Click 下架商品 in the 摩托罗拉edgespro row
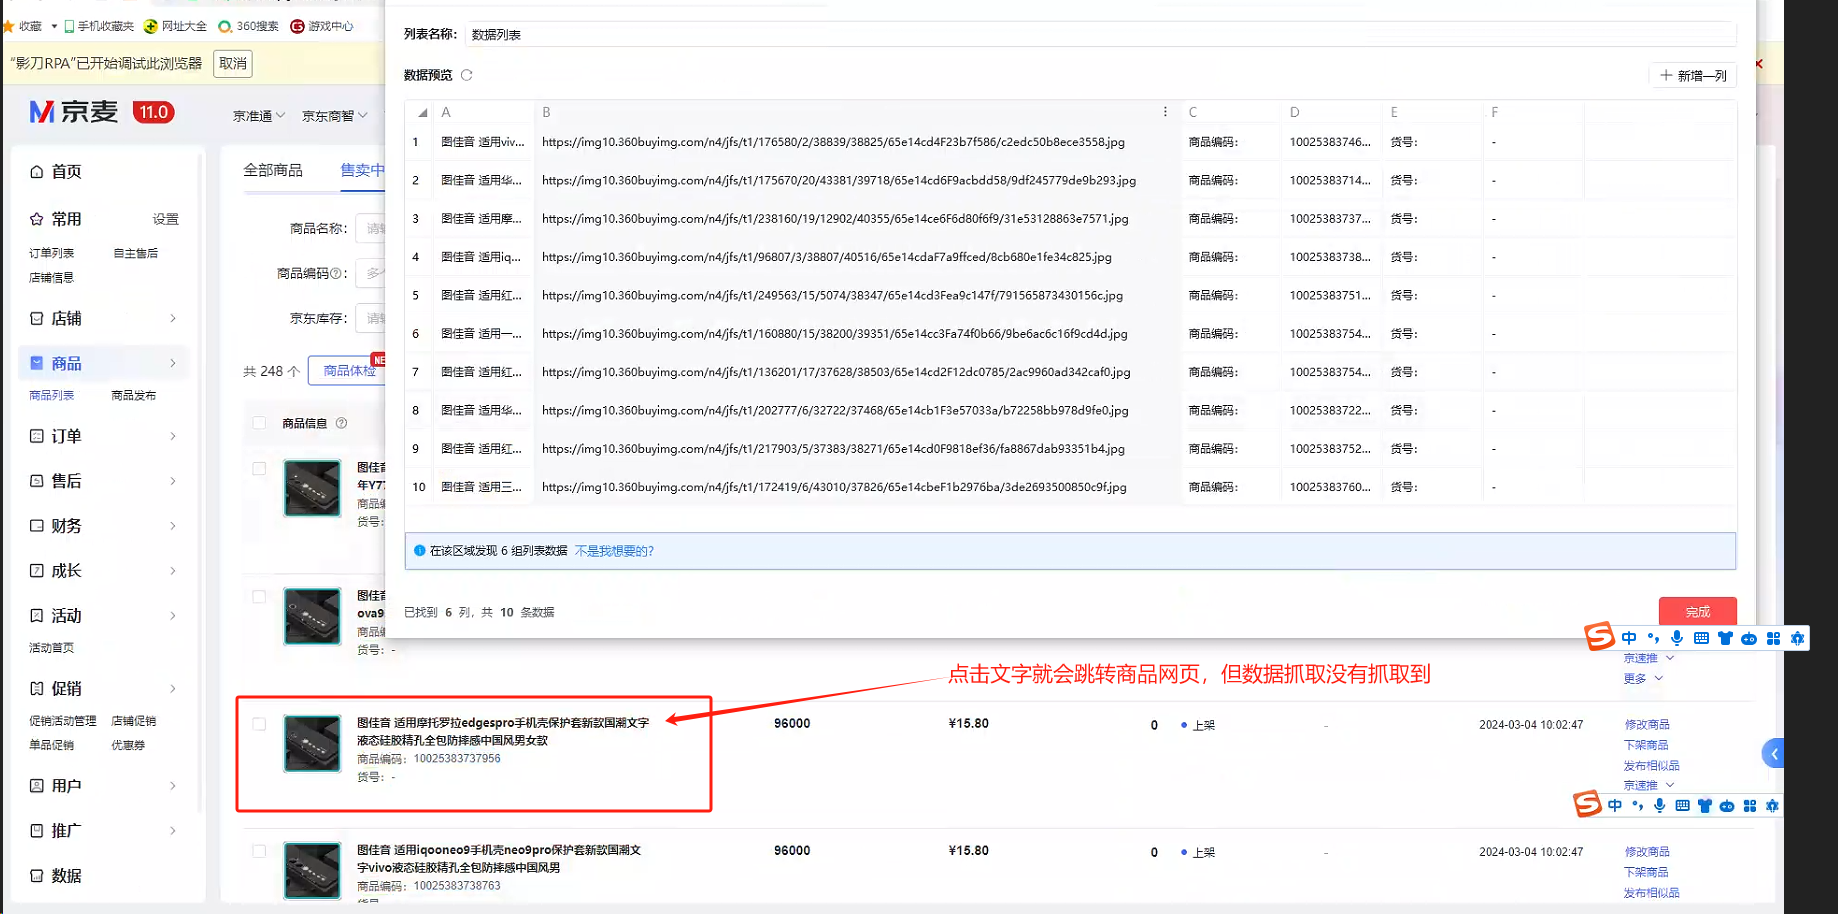 point(1646,745)
